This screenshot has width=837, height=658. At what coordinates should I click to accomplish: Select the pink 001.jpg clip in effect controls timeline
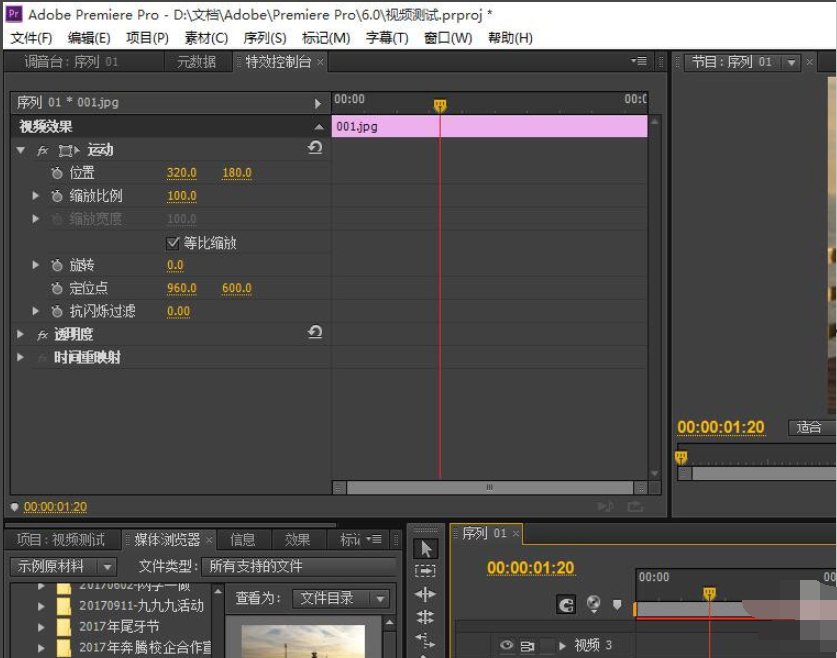(x=490, y=126)
